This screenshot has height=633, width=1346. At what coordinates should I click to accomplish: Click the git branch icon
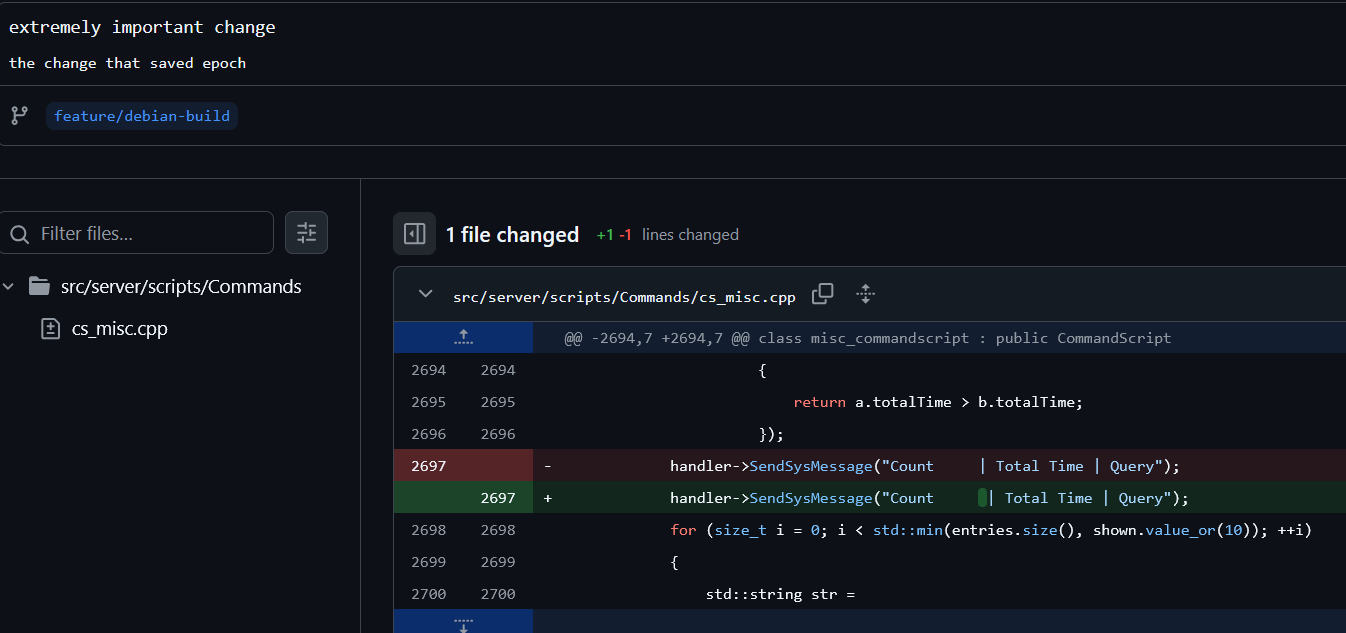tap(19, 116)
